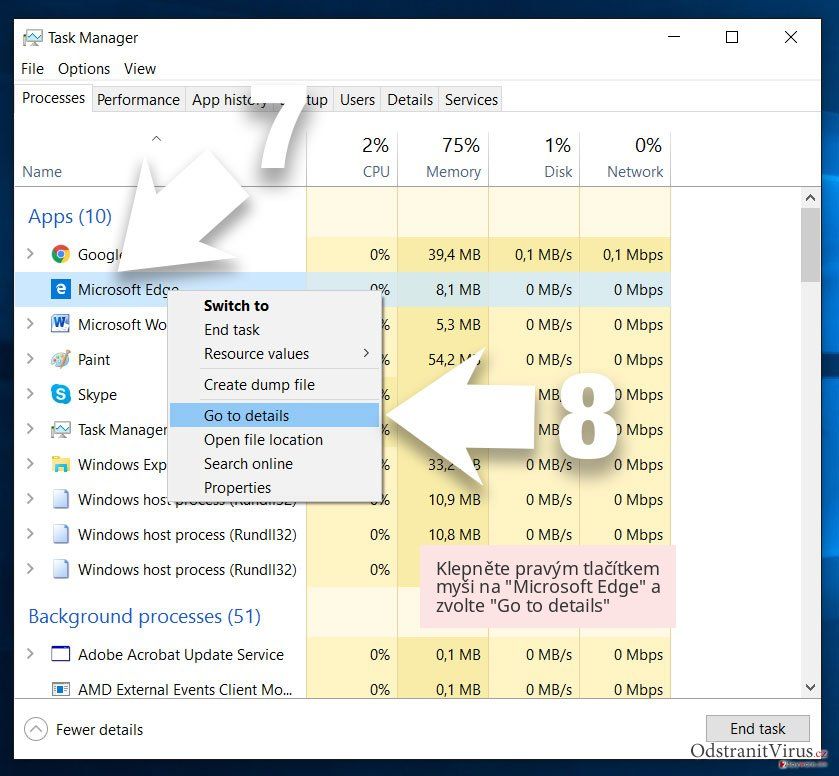The width and height of the screenshot is (839, 776).
Task: Expand the Task Manager process group
Action: click(30, 429)
